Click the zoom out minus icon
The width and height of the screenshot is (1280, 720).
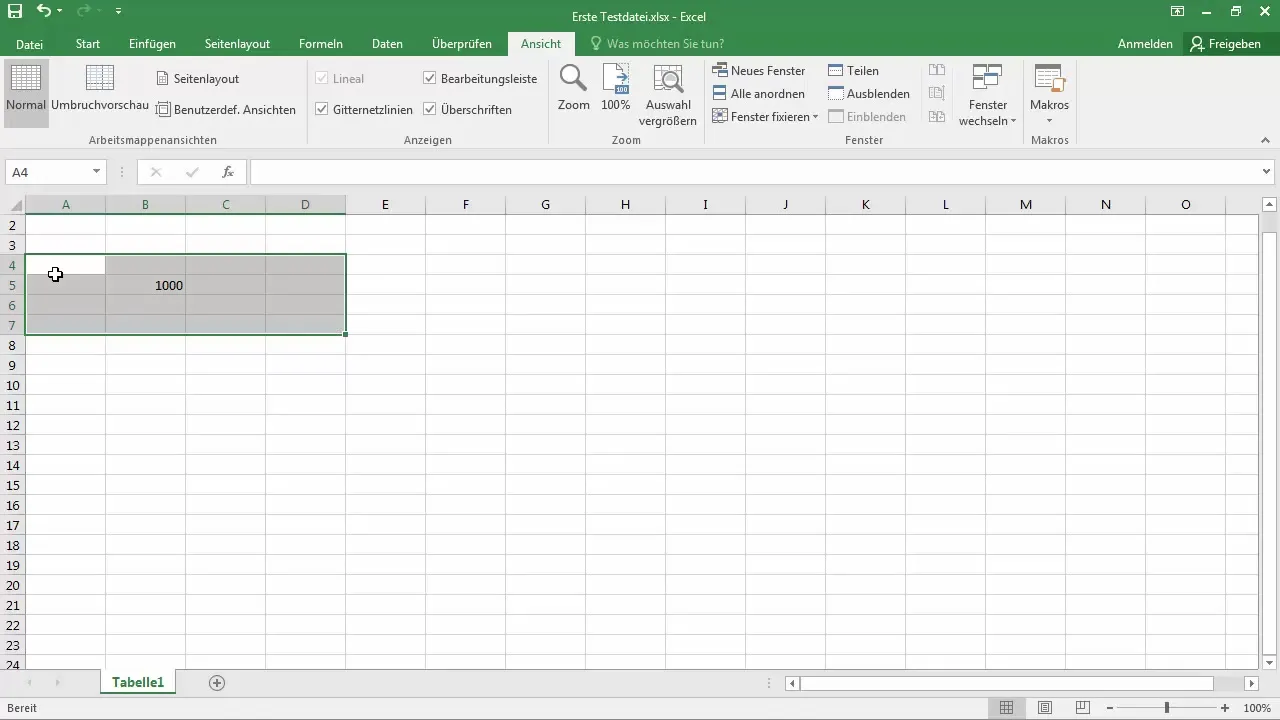tap(1110, 708)
